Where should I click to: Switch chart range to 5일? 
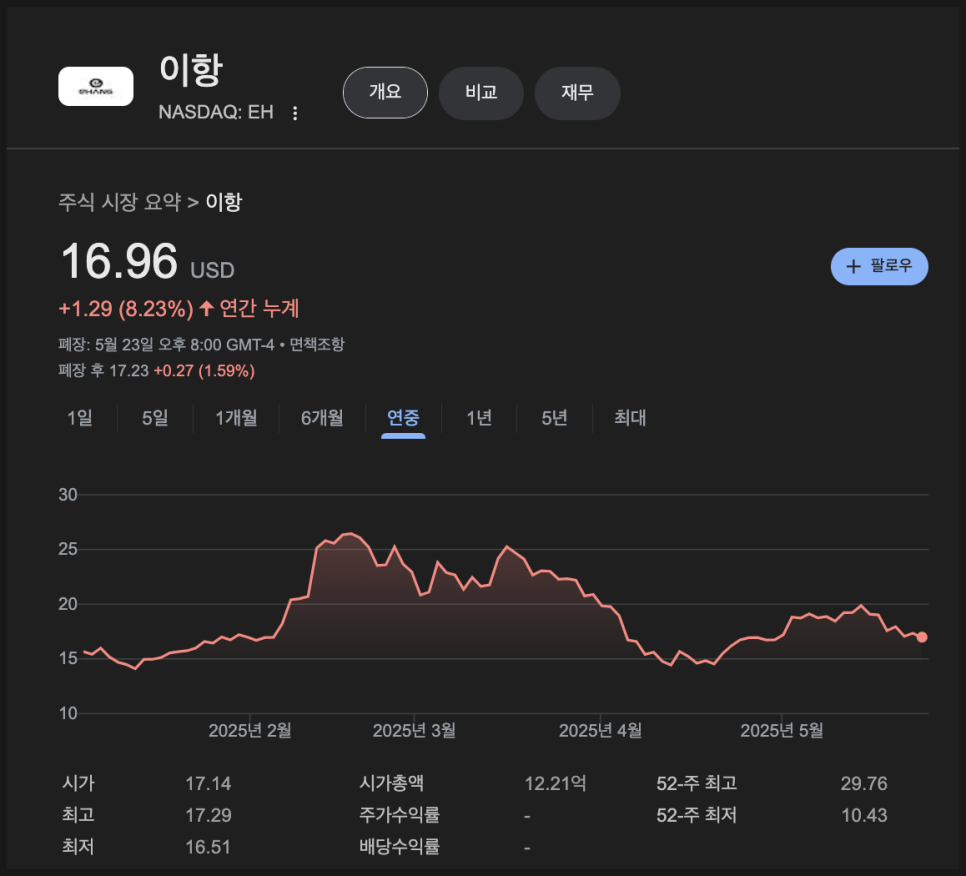tap(155, 418)
